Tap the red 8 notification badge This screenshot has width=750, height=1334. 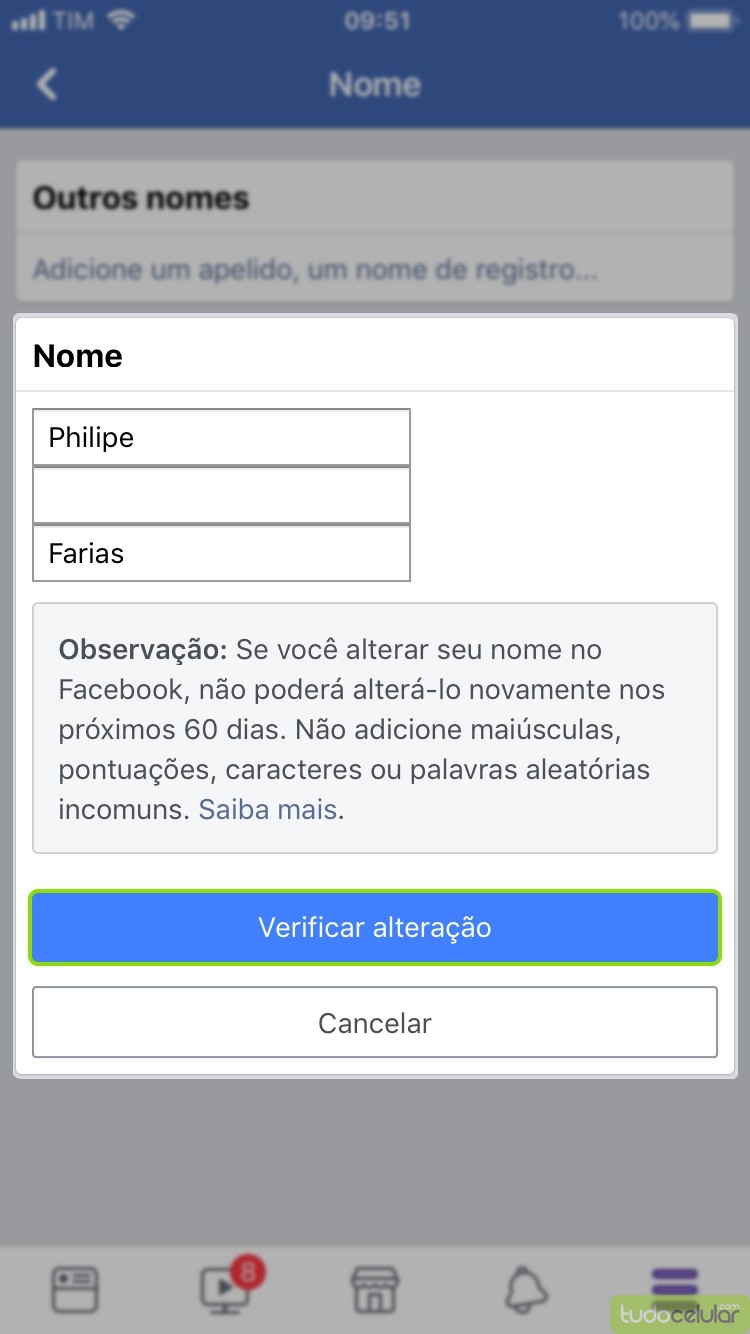pyautogui.click(x=248, y=1272)
